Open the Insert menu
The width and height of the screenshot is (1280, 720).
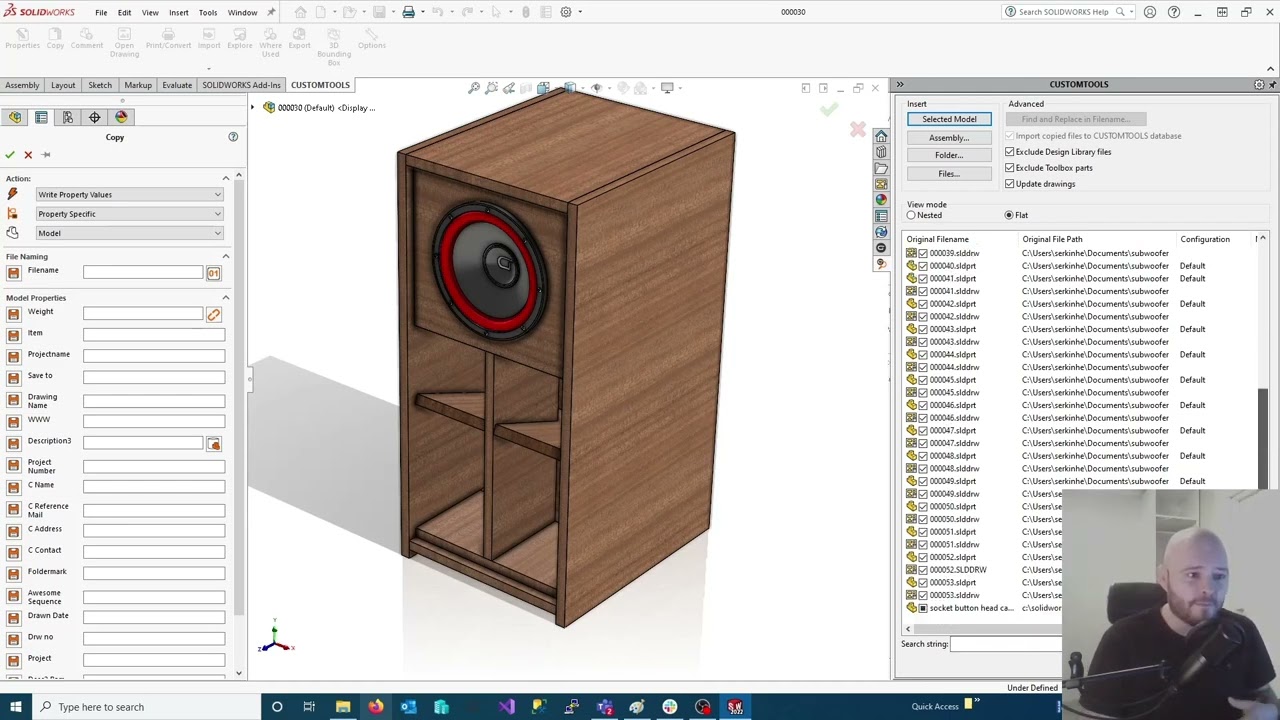[x=178, y=12]
